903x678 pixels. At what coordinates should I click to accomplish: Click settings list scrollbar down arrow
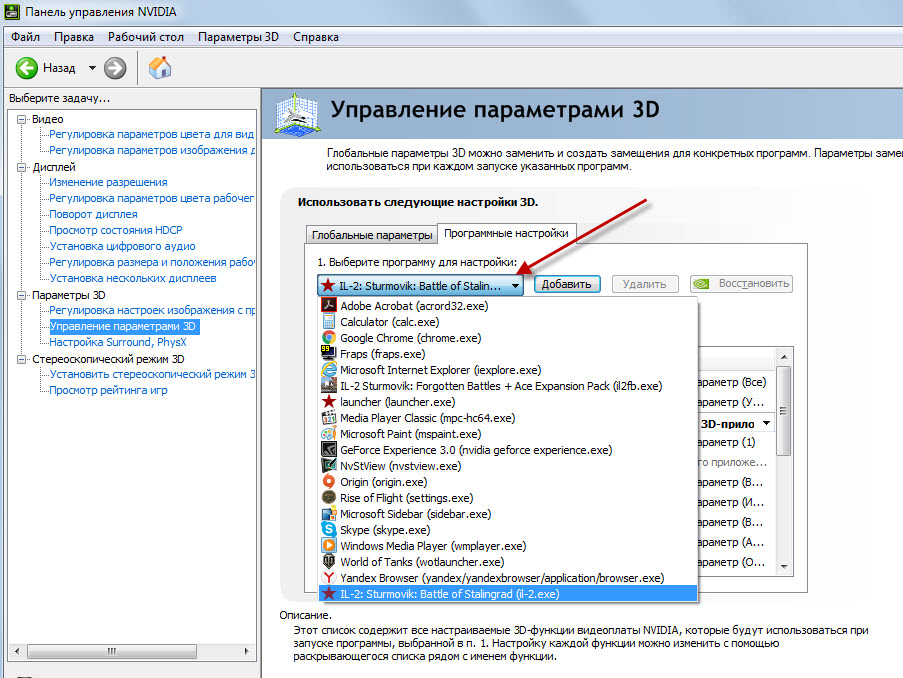[x=784, y=567]
